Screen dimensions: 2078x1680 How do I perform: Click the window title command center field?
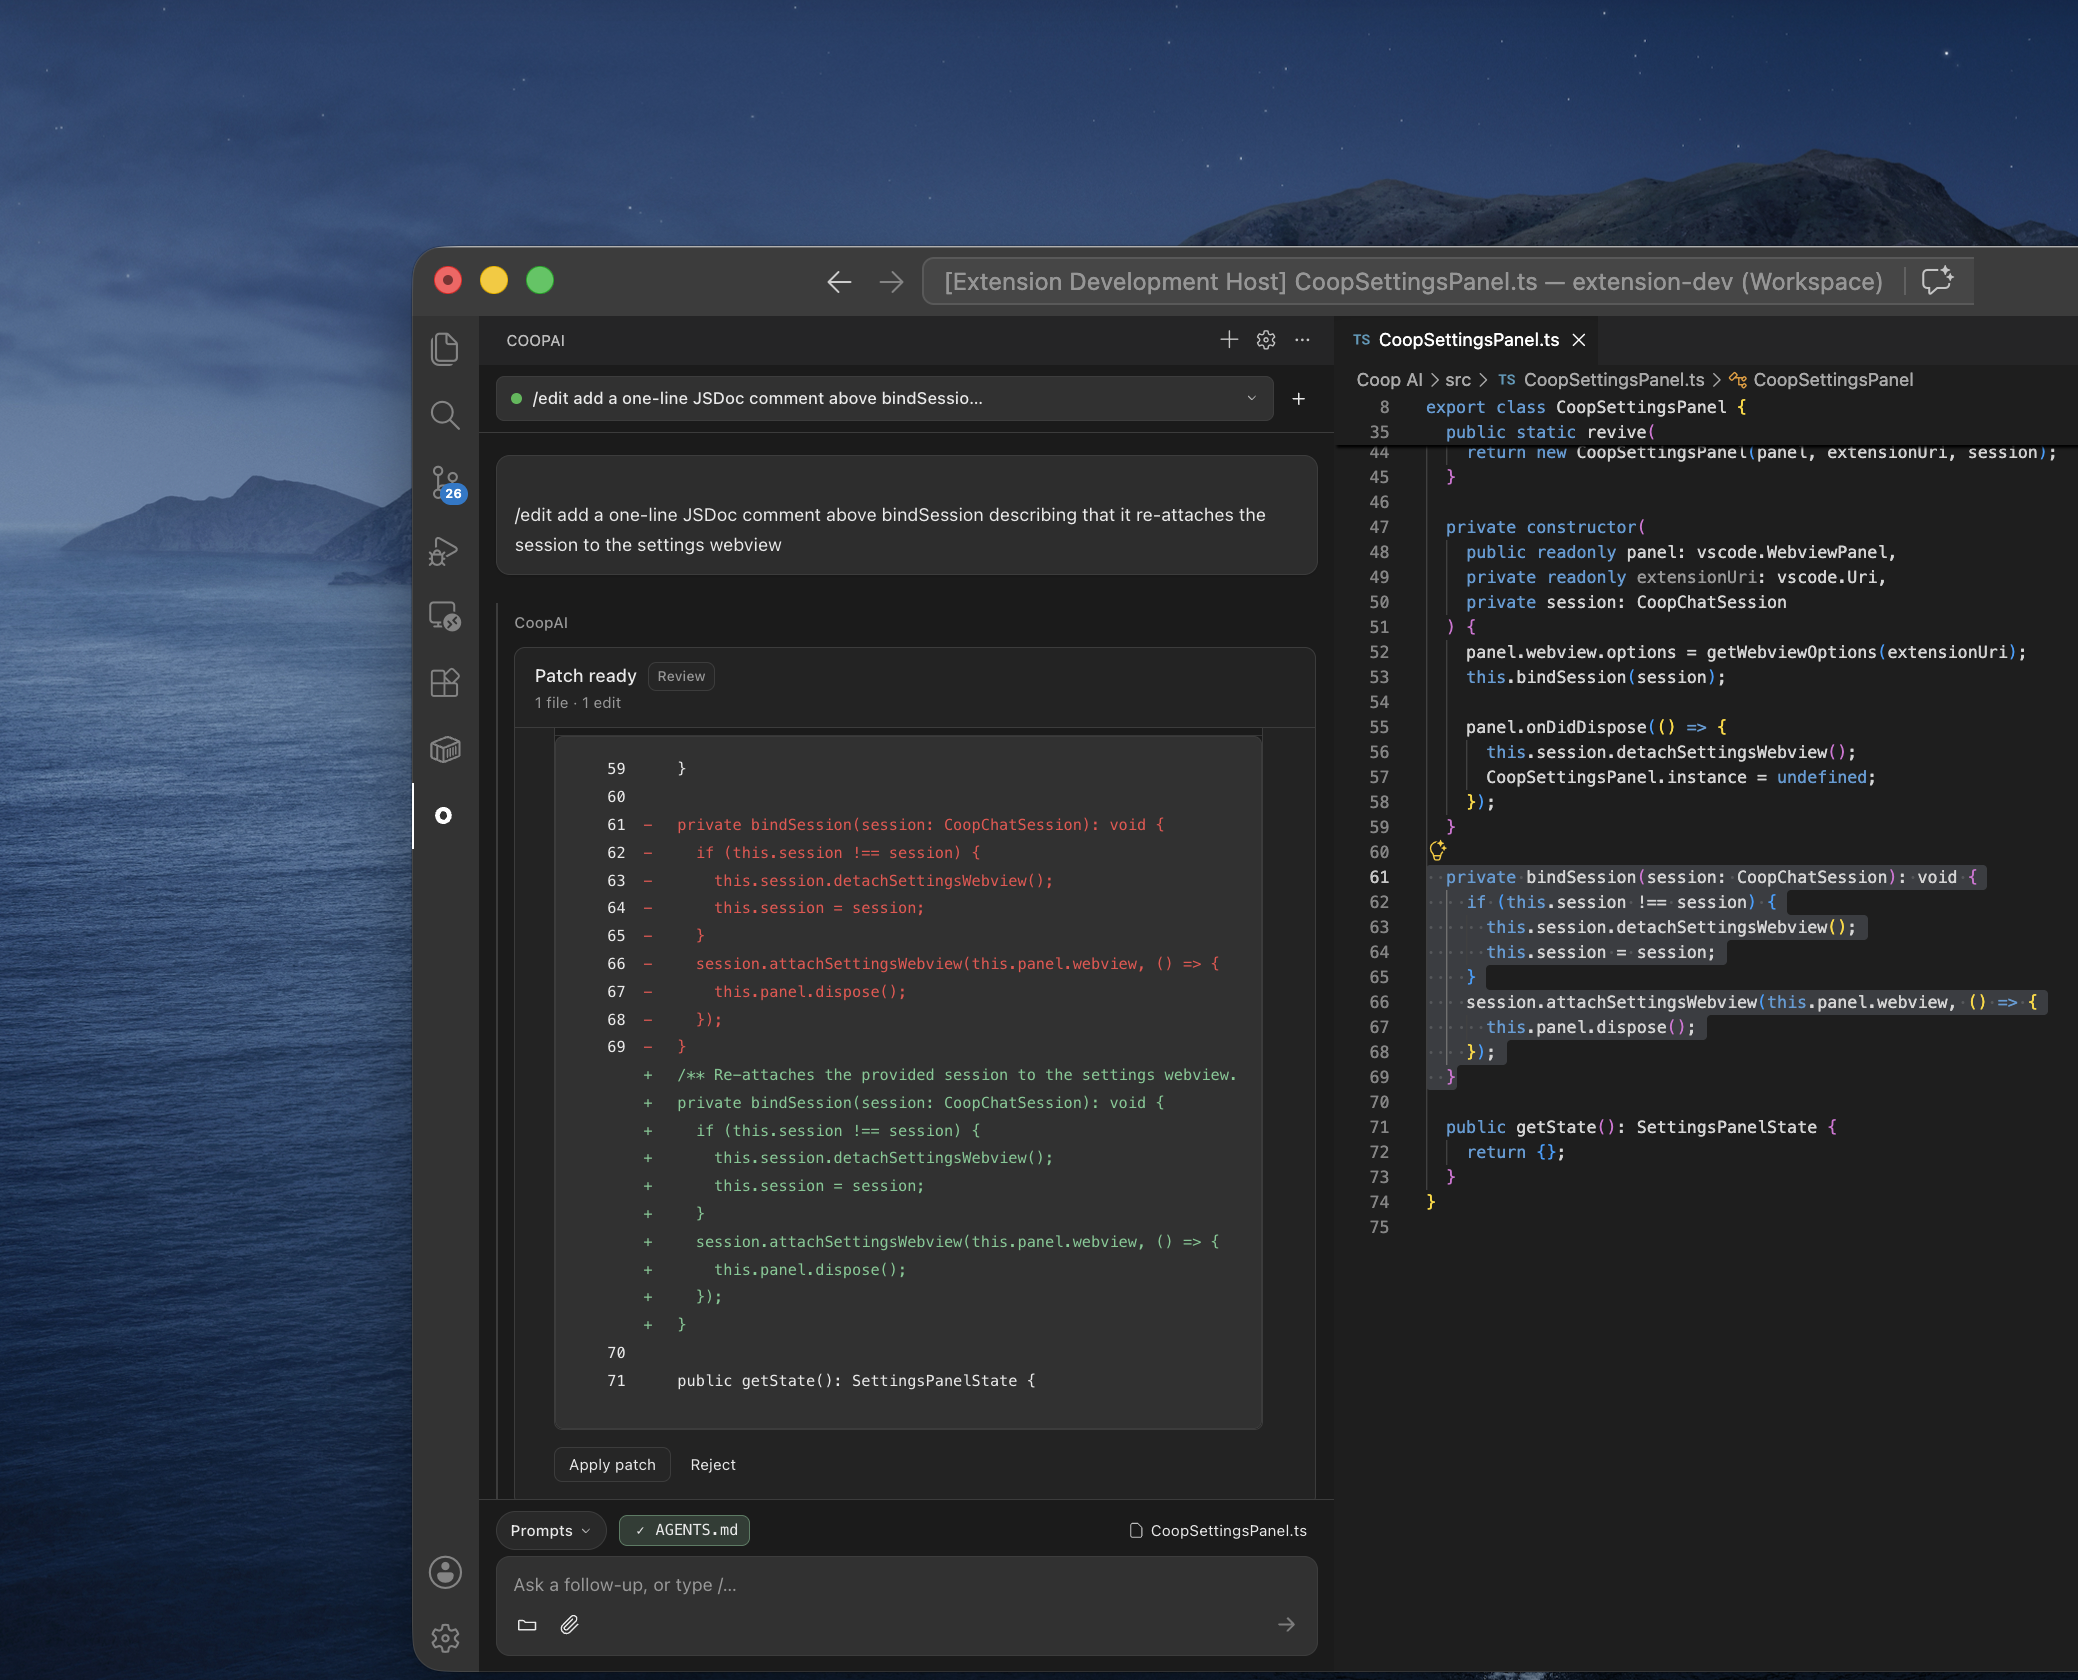click(1413, 282)
